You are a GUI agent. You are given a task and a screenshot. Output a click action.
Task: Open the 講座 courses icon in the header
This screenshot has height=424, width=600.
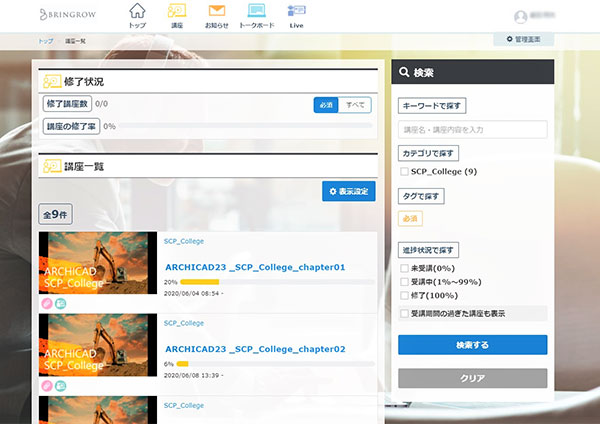pyautogui.click(x=176, y=15)
